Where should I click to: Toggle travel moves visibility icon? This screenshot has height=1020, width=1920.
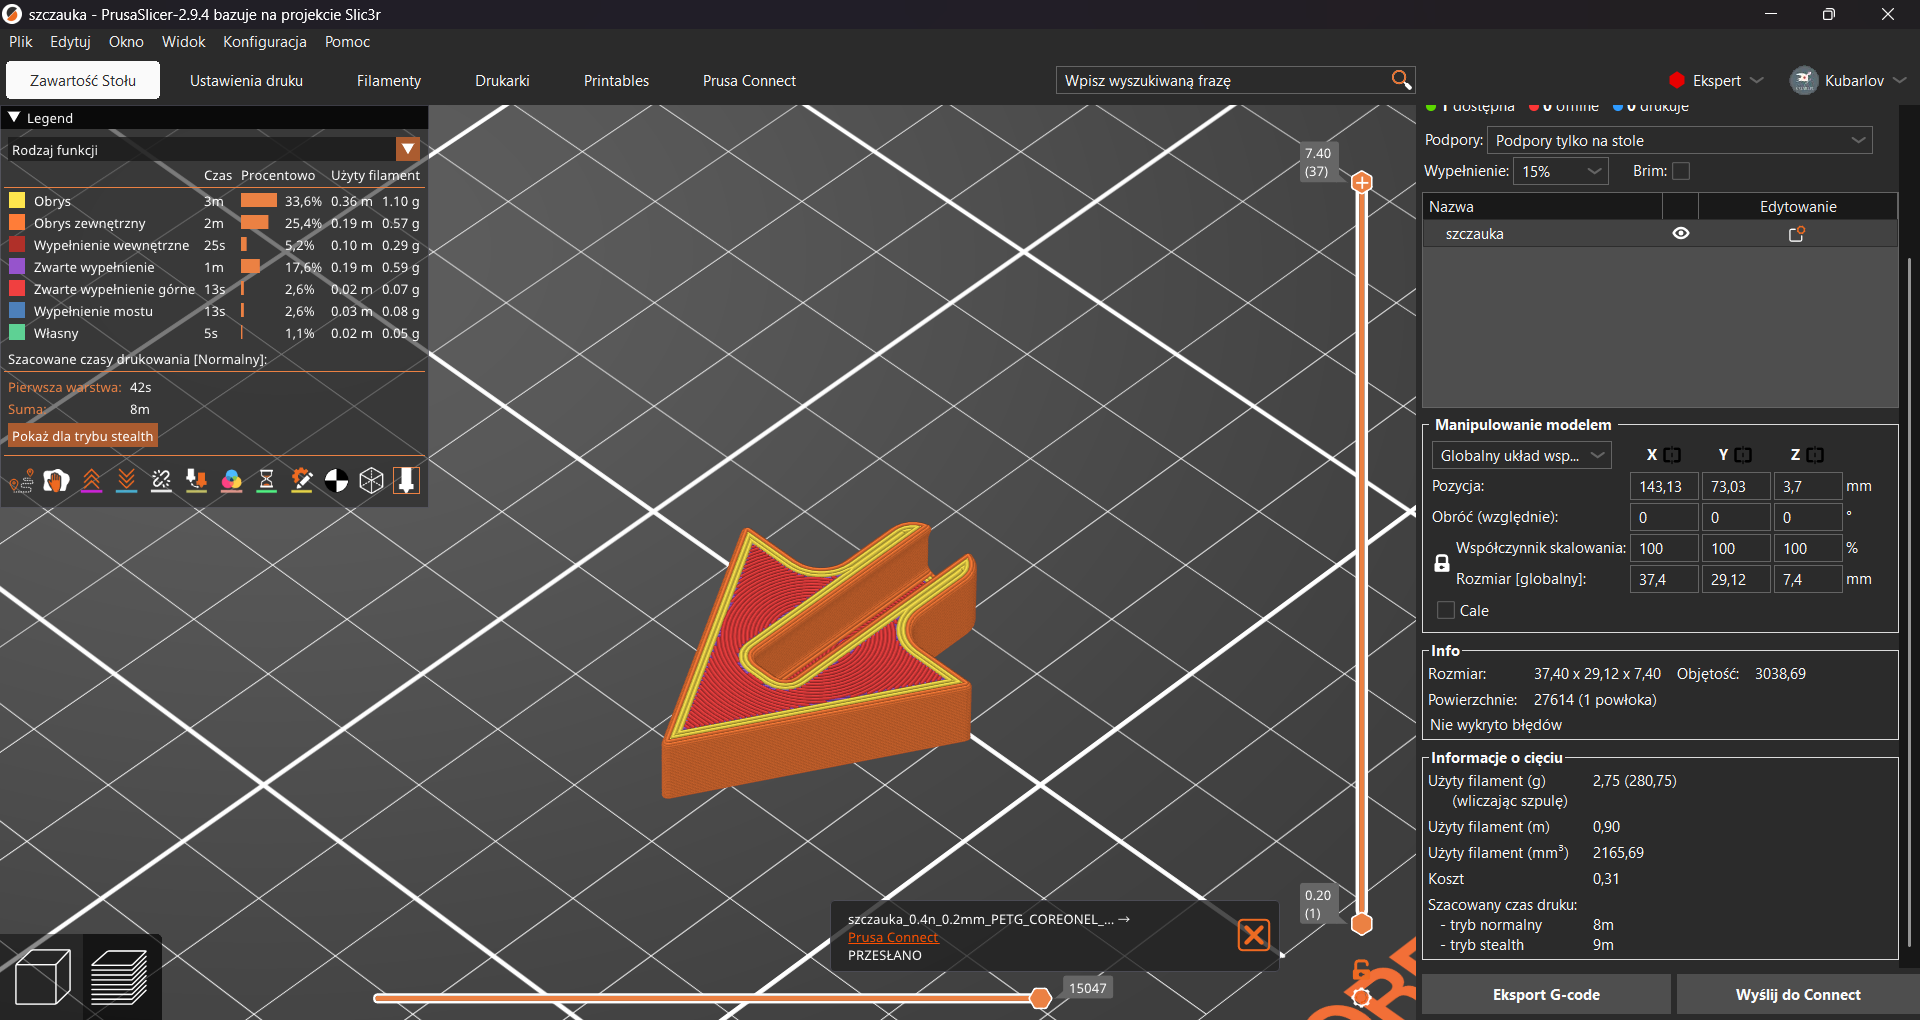[x=22, y=481]
